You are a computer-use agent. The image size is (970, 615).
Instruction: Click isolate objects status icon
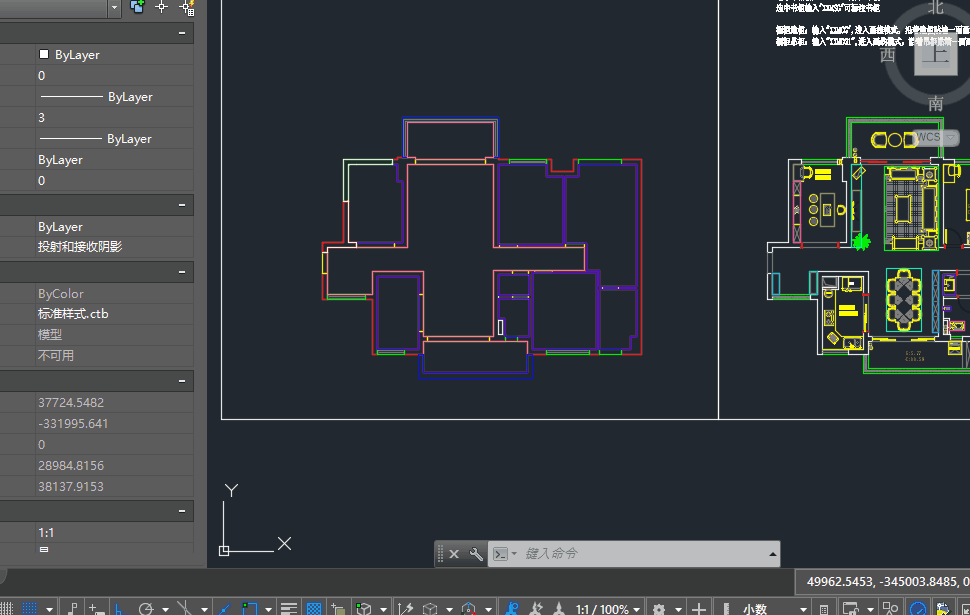click(x=891, y=609)
